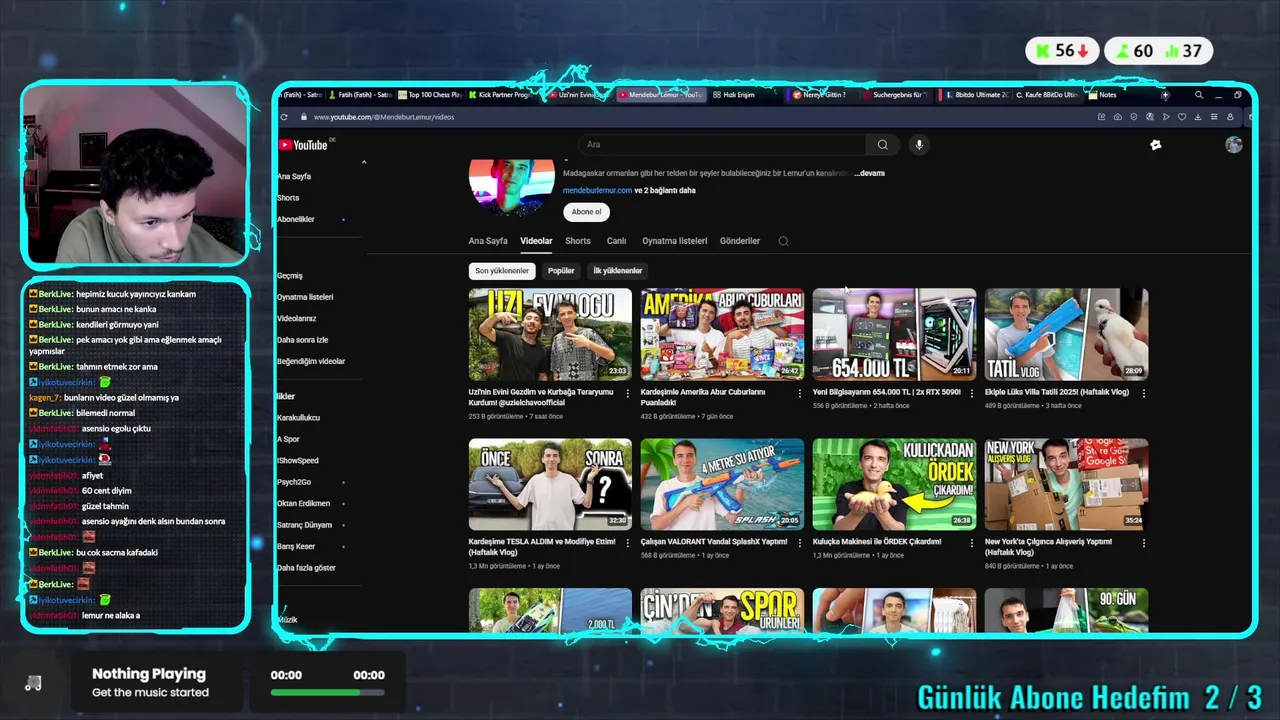Viewport: 1280px width, 720px height.
Task: Open channel search magnifier next to Gönderiler
Action: [x=783, y=241]
